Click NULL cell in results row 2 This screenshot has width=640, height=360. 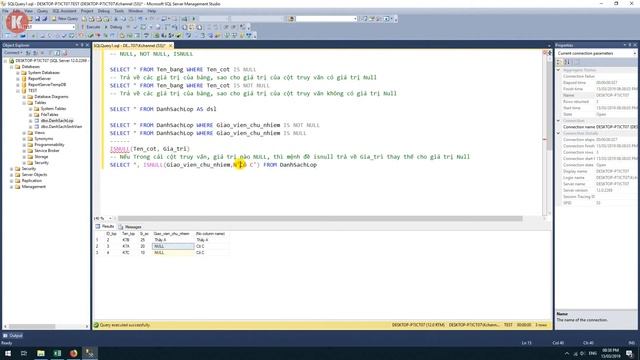(x=173, y=246)
